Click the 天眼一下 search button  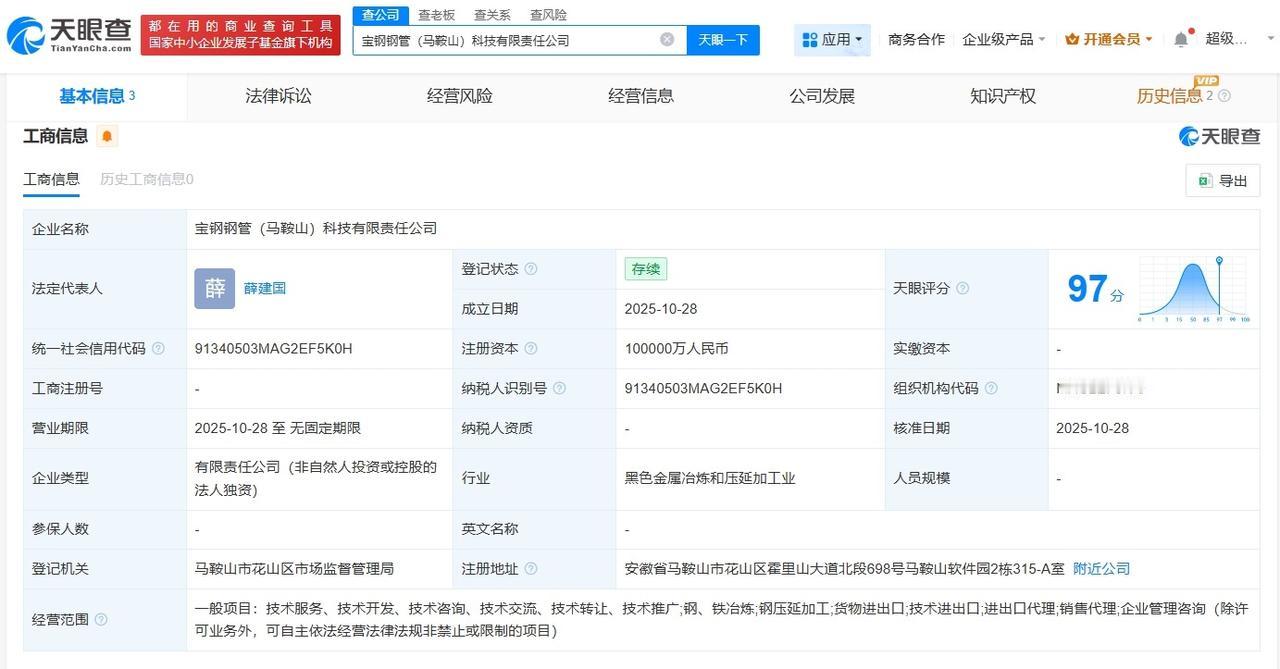[723, 40]
